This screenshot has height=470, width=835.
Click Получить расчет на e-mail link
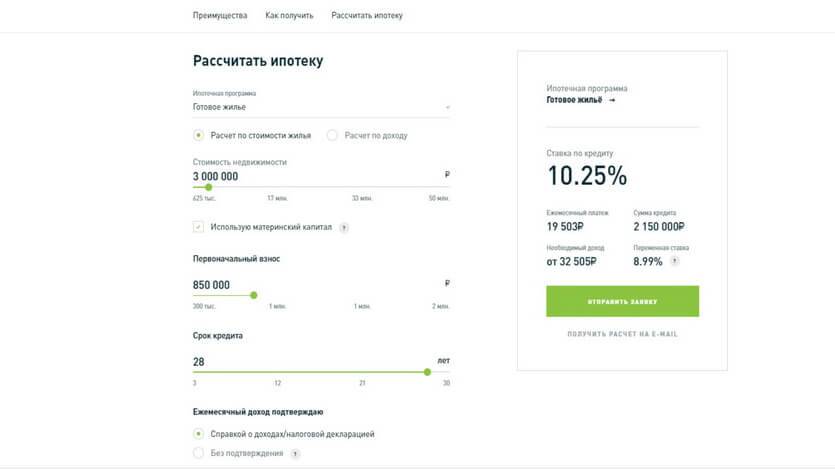click(x=623, y=334)
